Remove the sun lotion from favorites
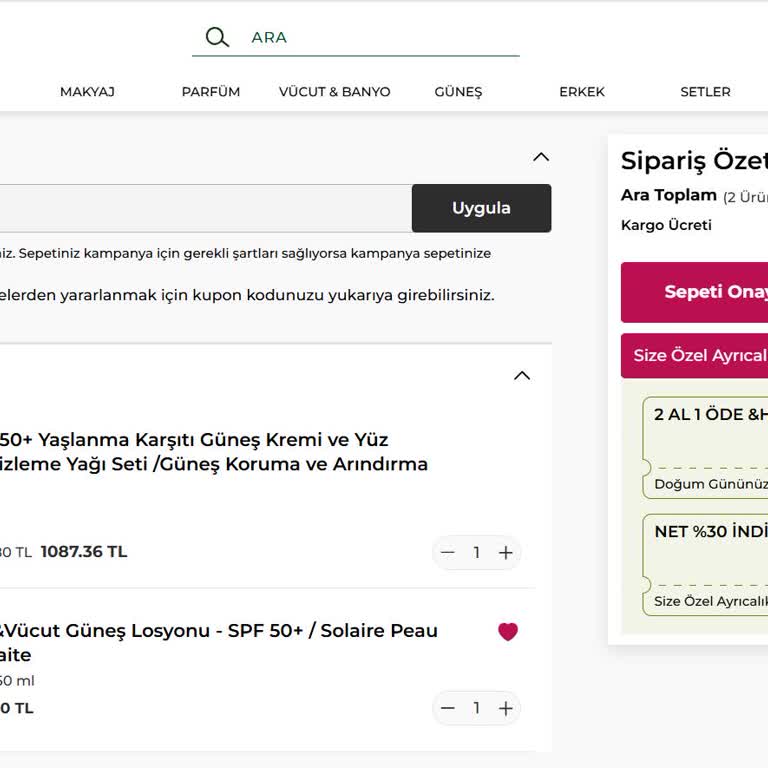Screen dimensions: 768x768 [x=508, y=632]
